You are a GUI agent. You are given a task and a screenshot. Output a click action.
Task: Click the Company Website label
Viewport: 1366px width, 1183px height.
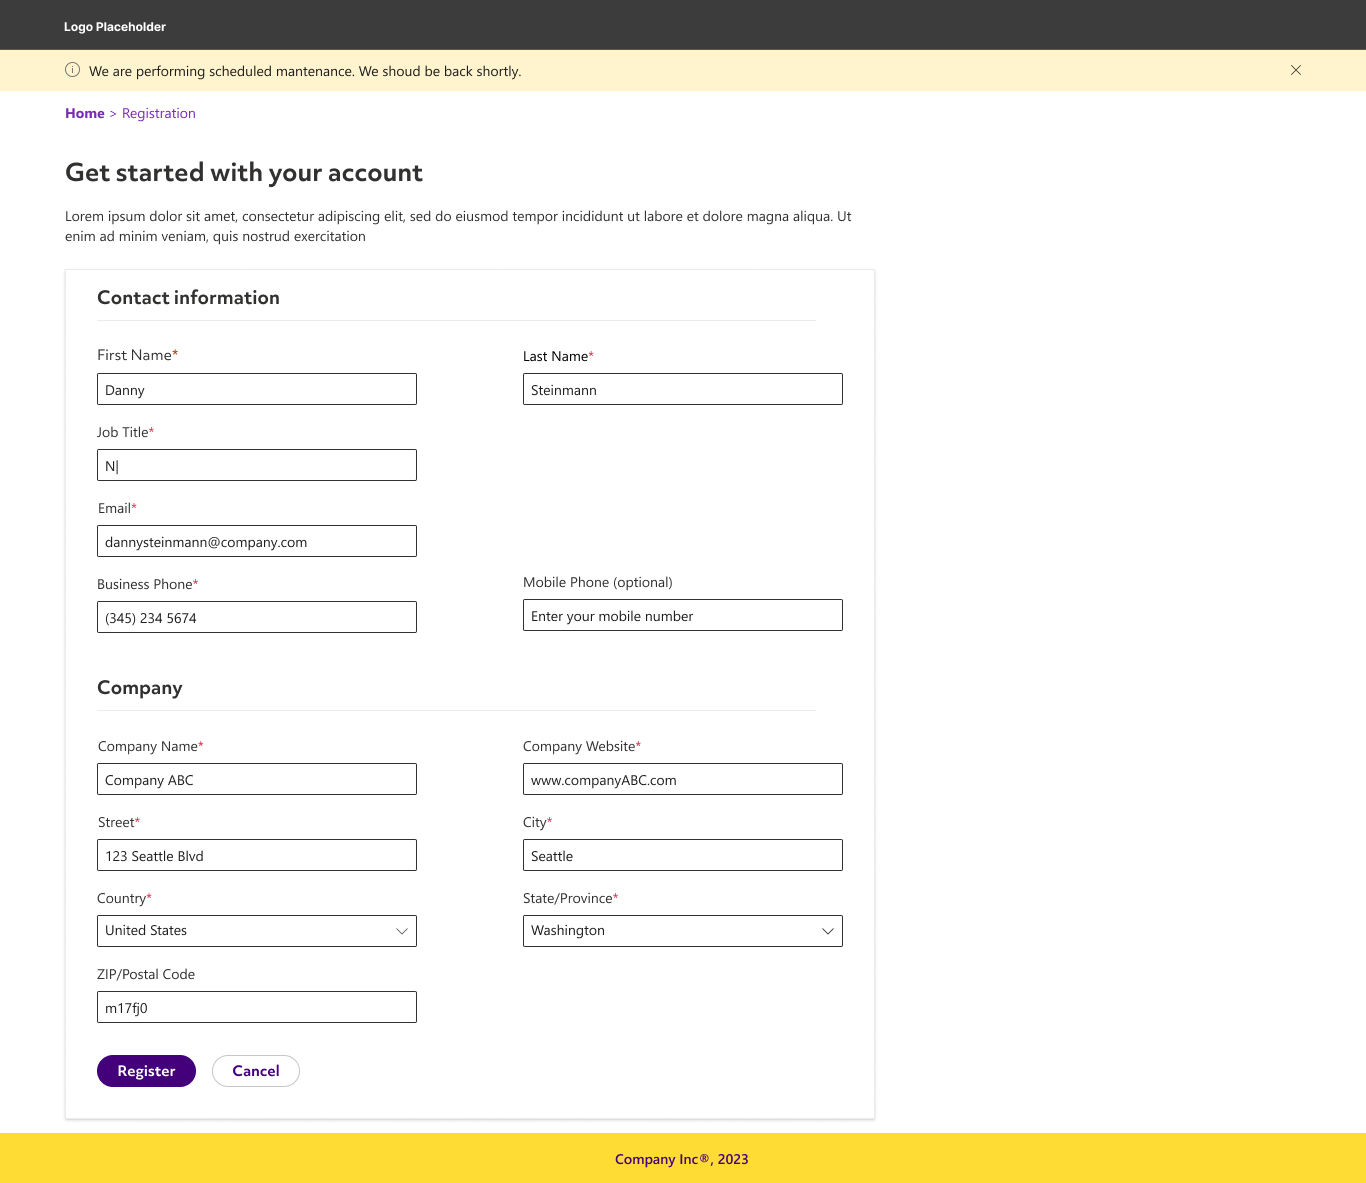582,746
